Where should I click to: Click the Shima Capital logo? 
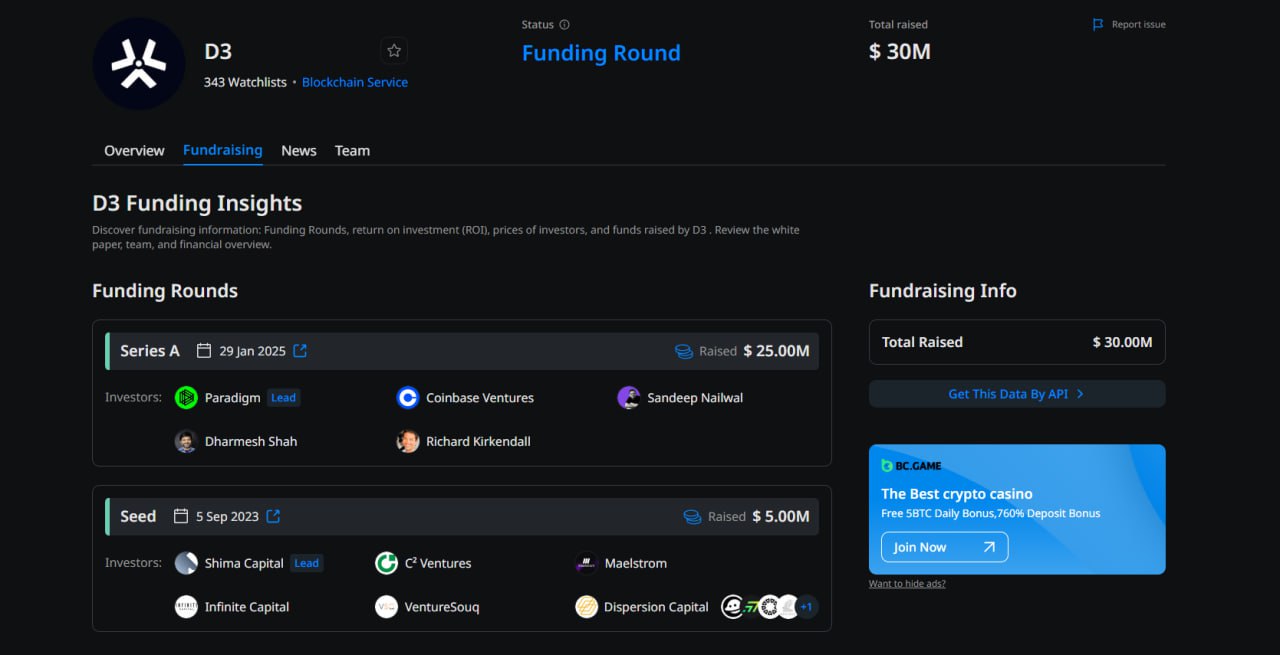186,563
